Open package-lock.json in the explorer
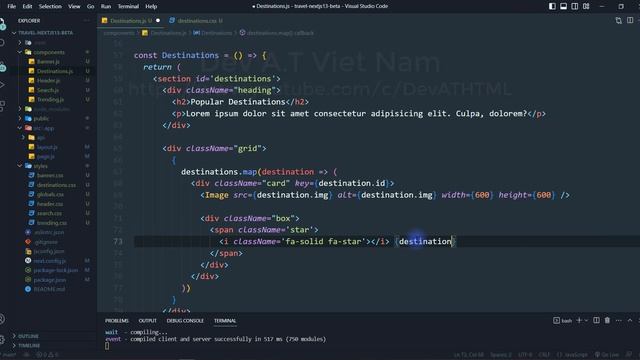 click(x=56, y=270)
